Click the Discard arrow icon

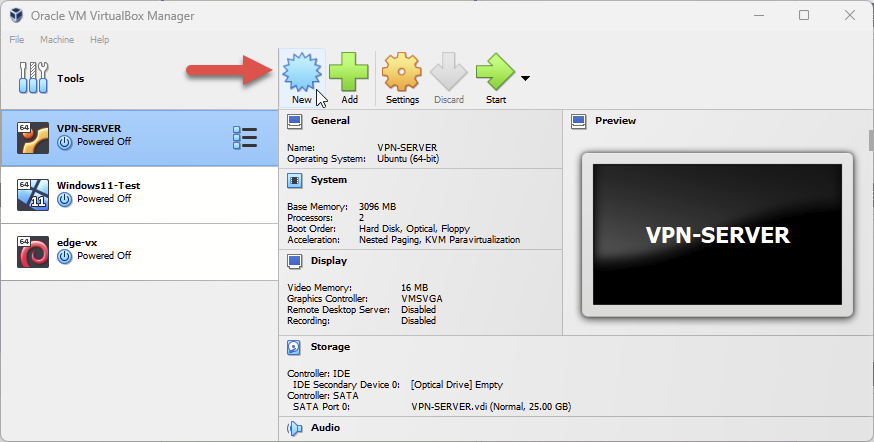coord(449,72)
